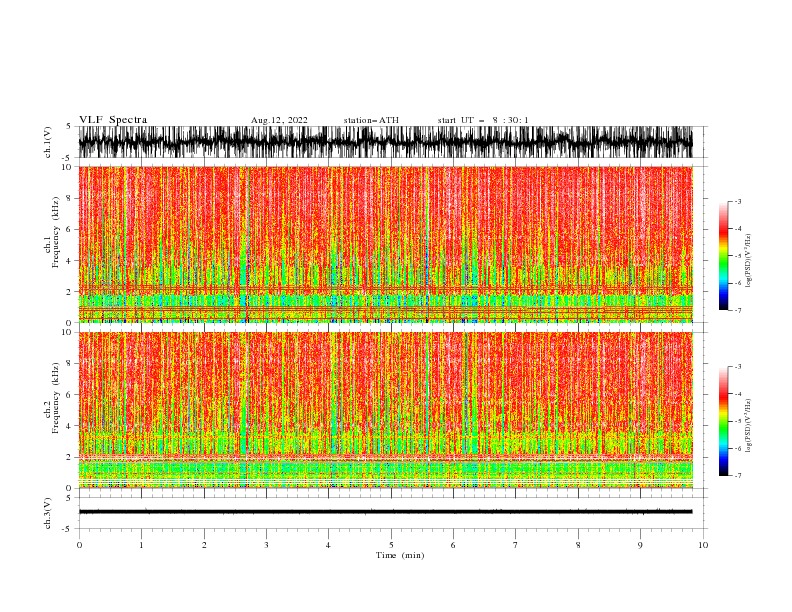Click the 'Time (min)' axis label
This screenshot has height=612, width=792.
(x=400, y=555)
